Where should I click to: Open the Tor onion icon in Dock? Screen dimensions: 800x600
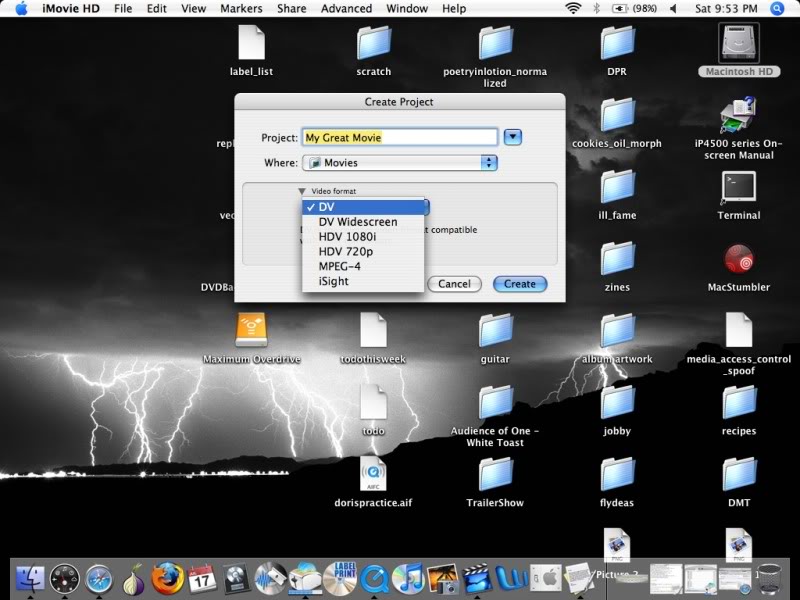pyautogui.click(x=134, y=579)
